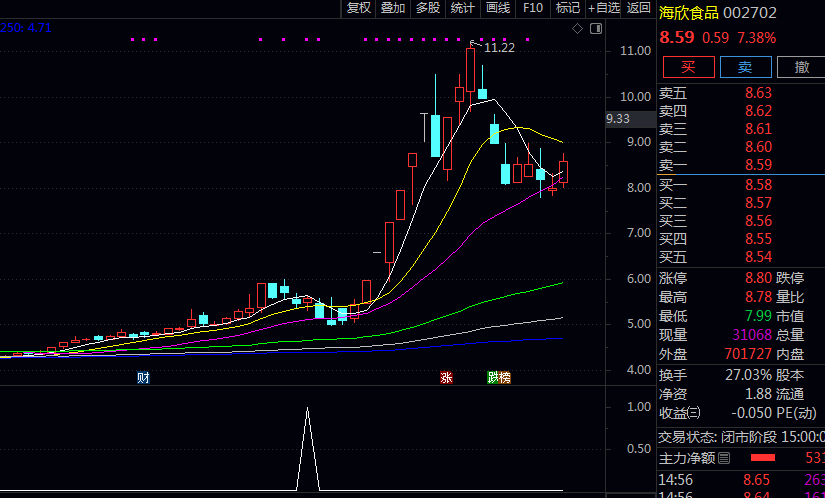Click 返回 to go back

(x=639, y=8)
